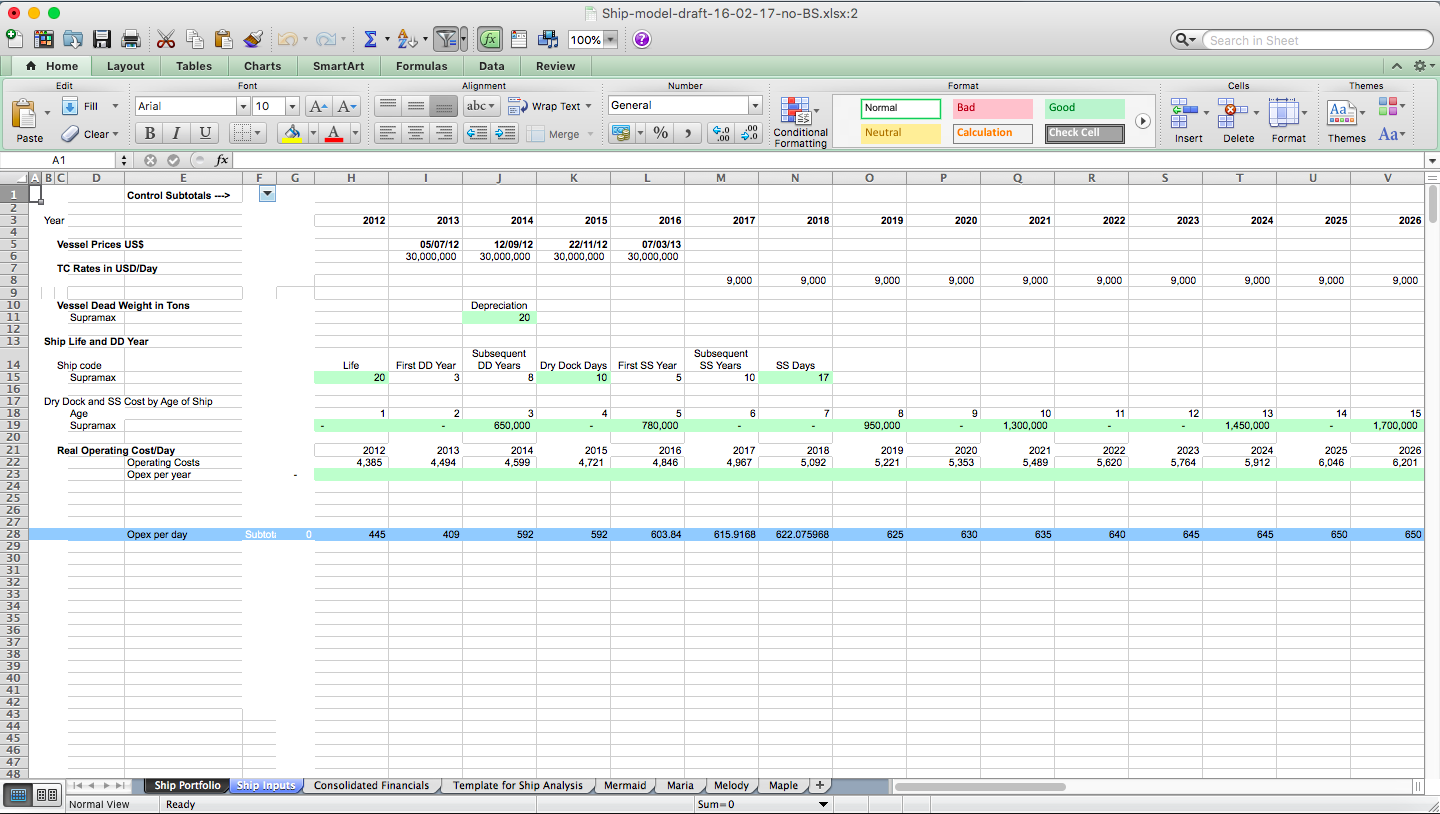Switch to the Layout ribbon tab

pos(126,66)
